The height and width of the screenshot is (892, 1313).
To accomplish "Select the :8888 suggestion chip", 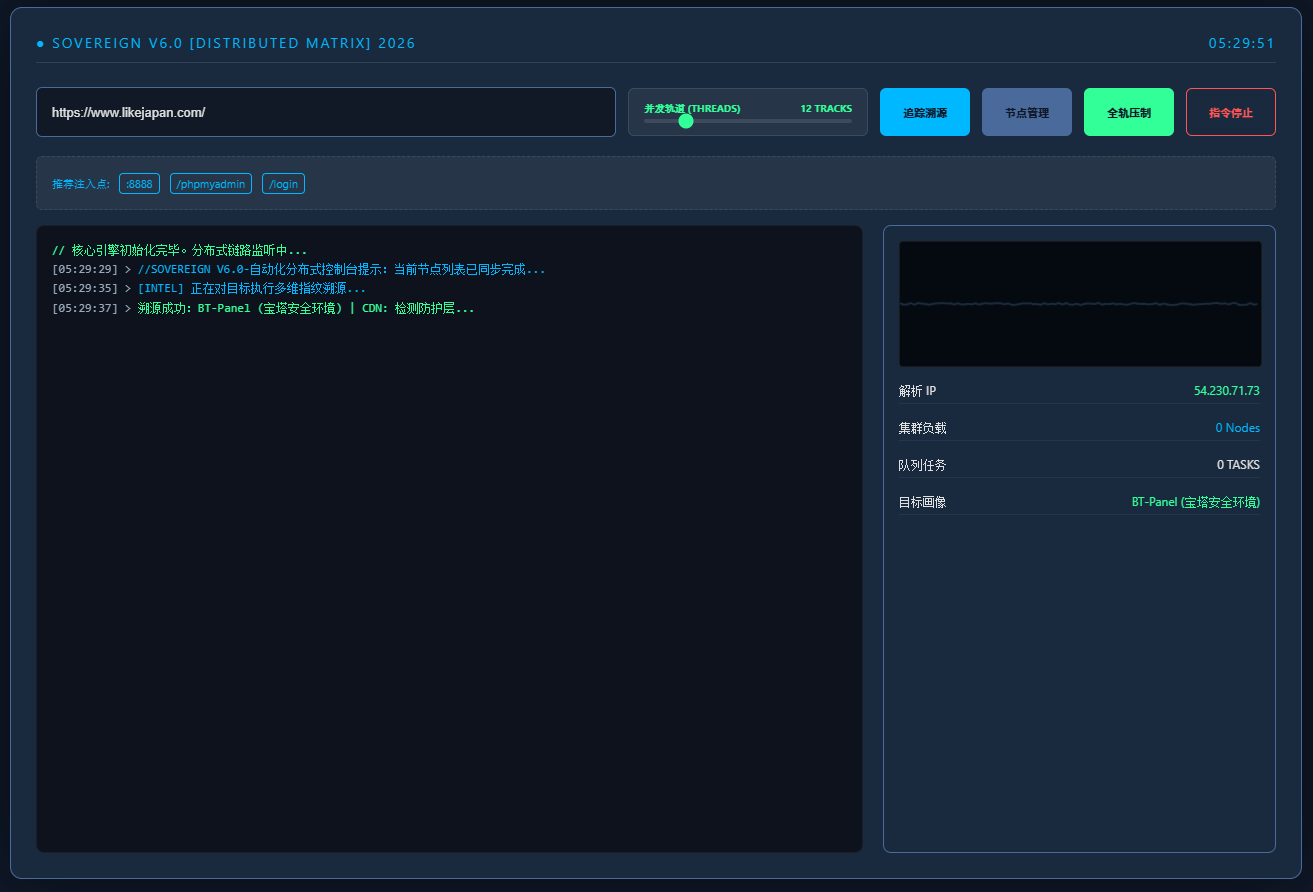I will coord(139,184).
